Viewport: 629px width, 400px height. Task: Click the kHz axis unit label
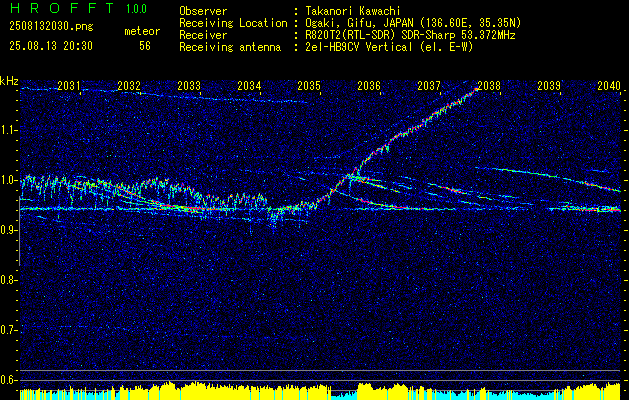click(9, 81)
